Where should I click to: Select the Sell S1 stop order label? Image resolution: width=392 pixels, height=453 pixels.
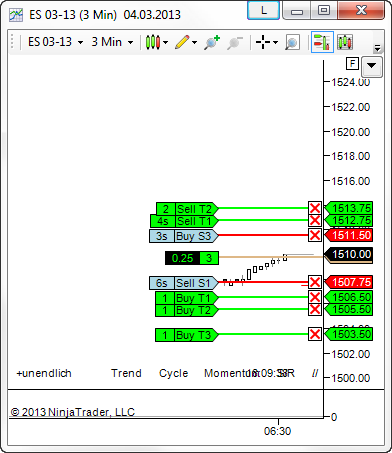(x=184, y=283)
